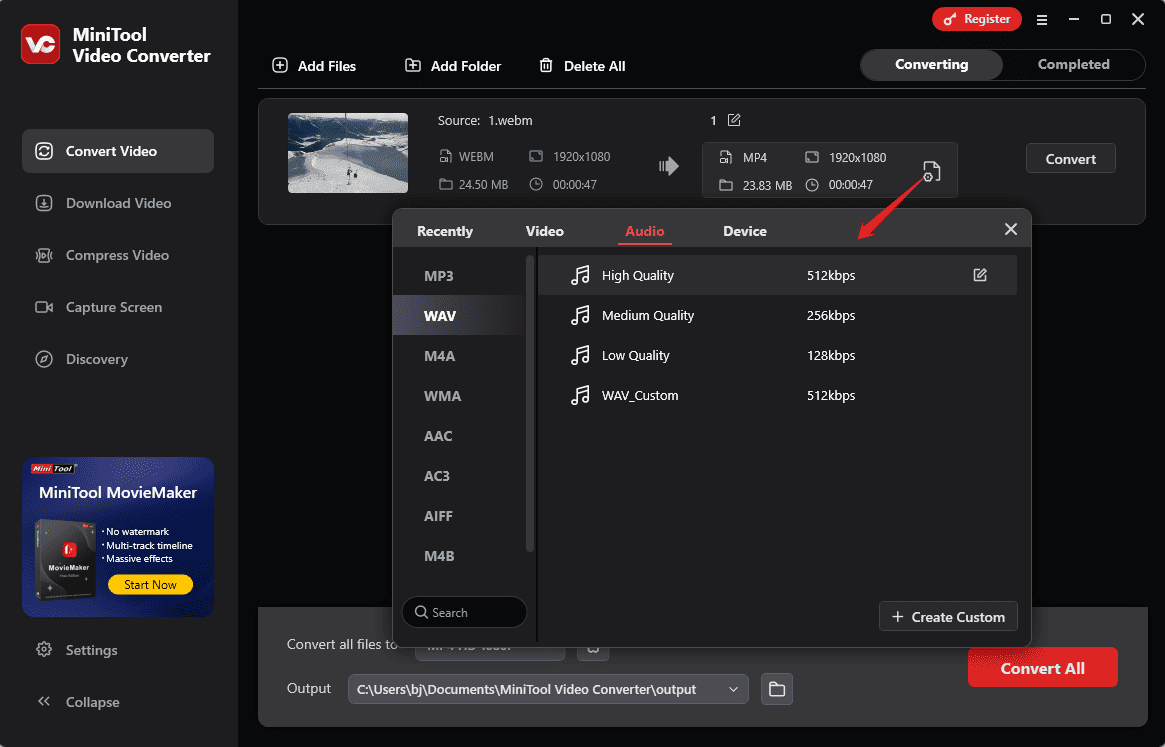Screen dimensions: 1165x747
Task: Select MP3 format in list
Action: 458,276
